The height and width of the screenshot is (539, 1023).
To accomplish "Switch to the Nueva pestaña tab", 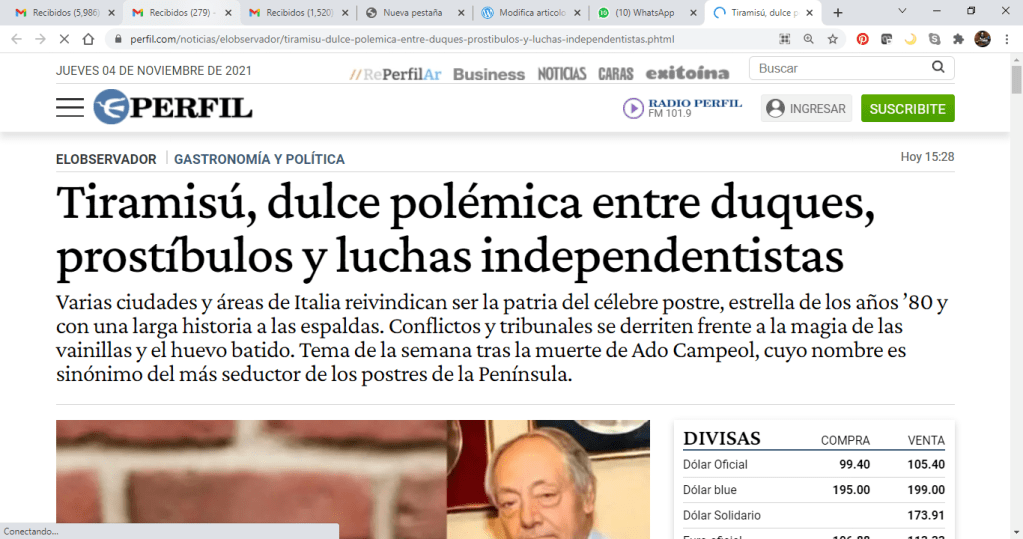I will [x=412, y=13].
